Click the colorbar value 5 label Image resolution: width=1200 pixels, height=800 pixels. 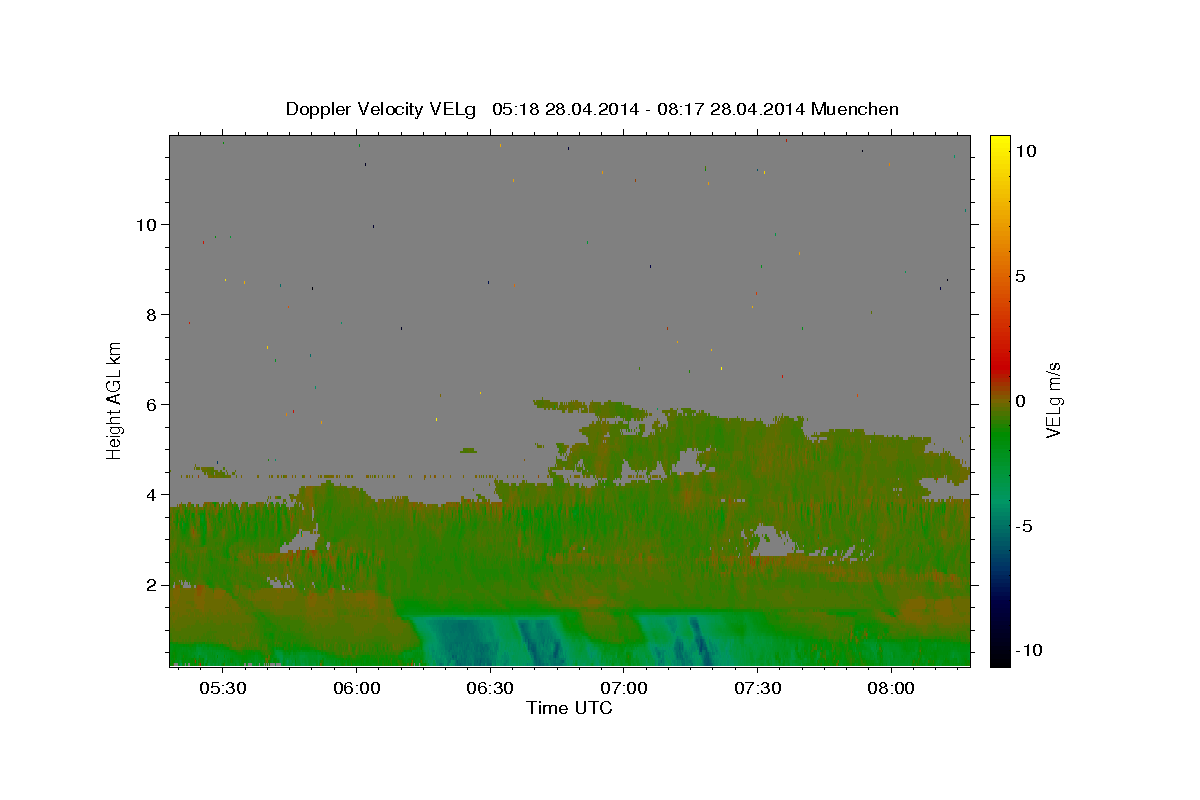(x=1020, y=276)
